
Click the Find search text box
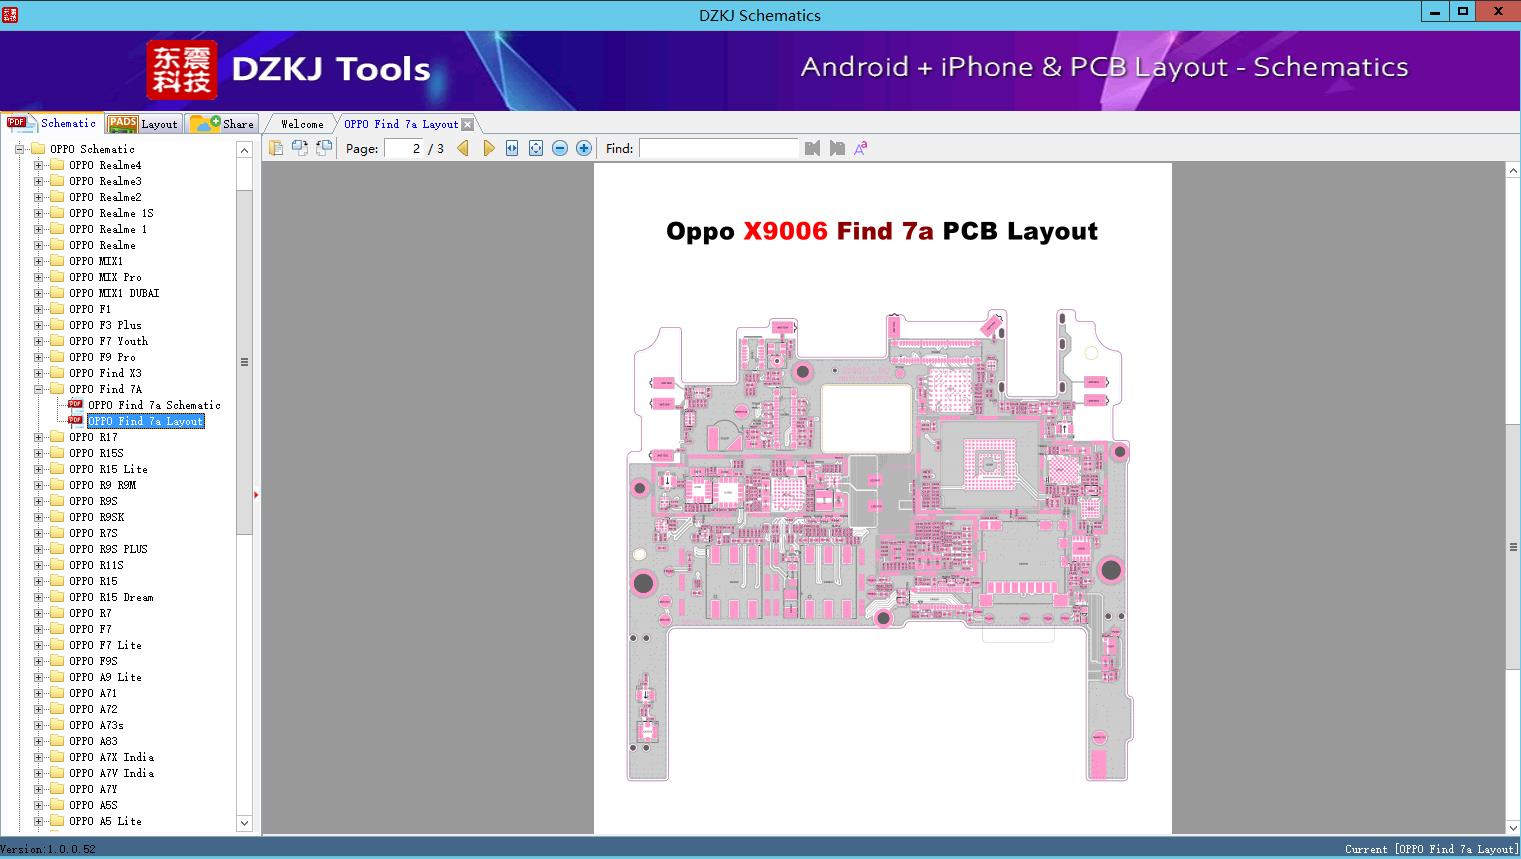coord(719,148)
